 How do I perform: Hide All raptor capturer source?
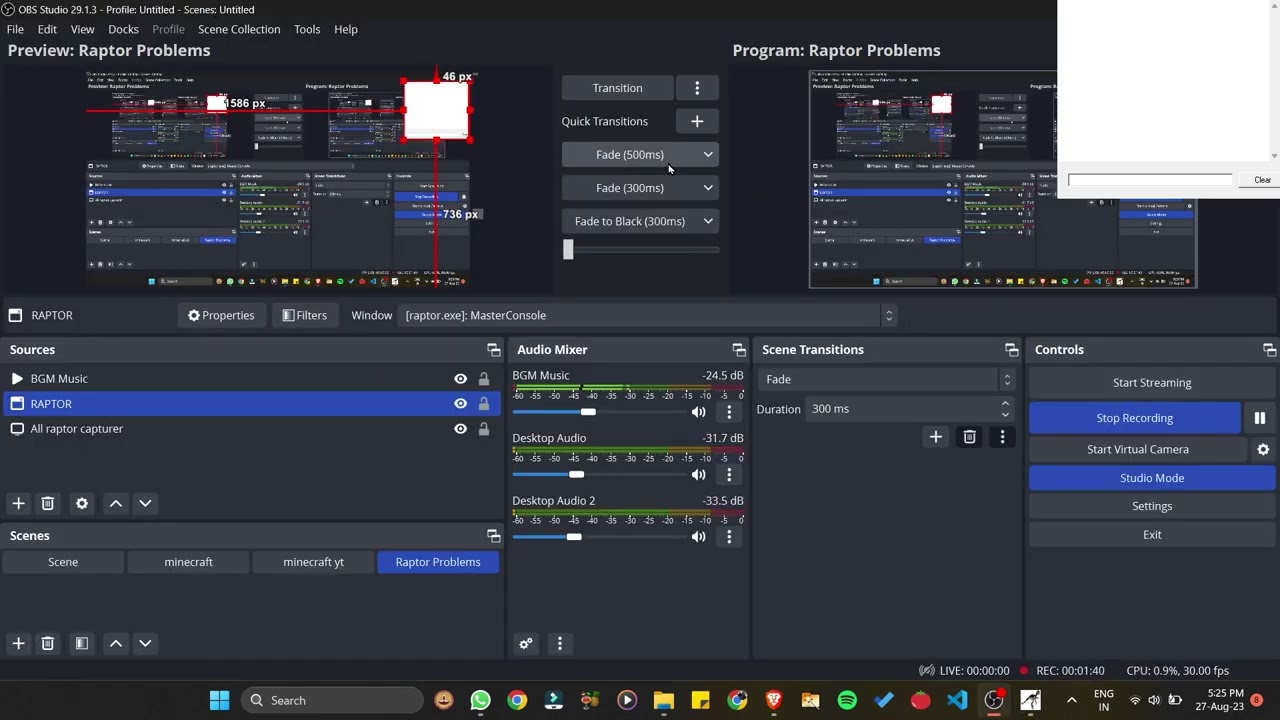460,429
